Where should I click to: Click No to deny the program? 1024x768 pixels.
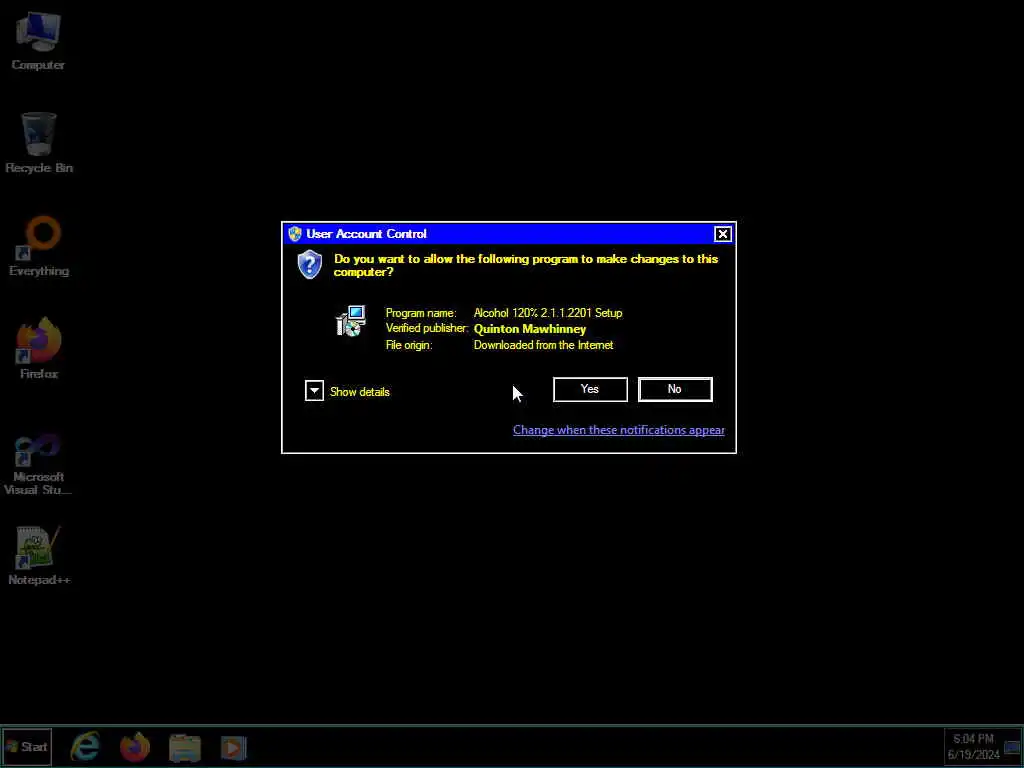(x=675, y=389)
